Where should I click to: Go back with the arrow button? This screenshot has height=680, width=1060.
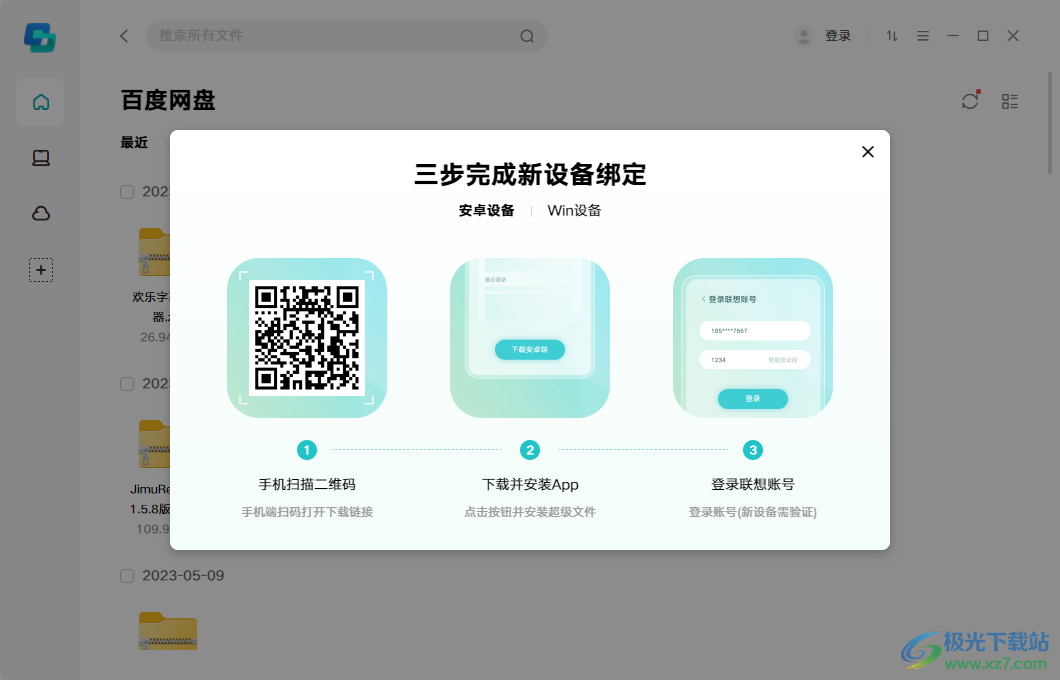click(x=124, y=36)
